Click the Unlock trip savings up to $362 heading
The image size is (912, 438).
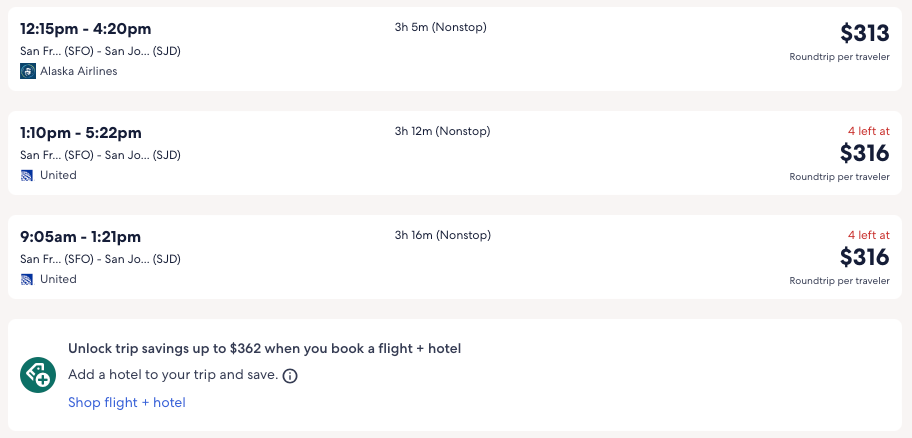pos(264,349)
